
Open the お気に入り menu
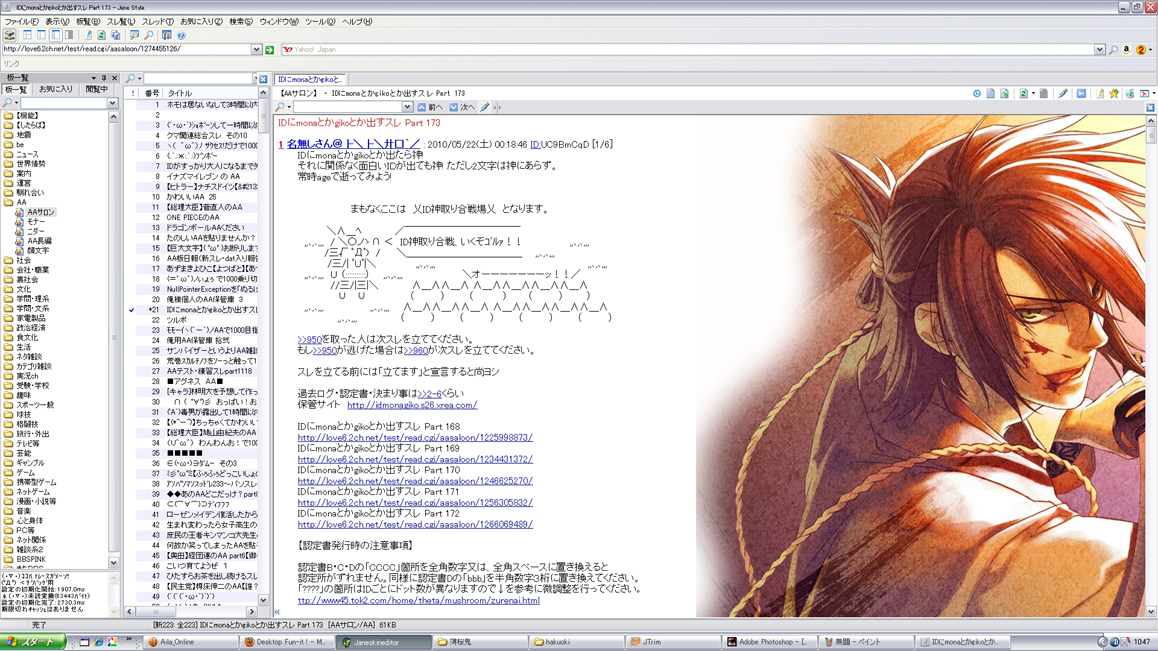click(x=201, y=21)
